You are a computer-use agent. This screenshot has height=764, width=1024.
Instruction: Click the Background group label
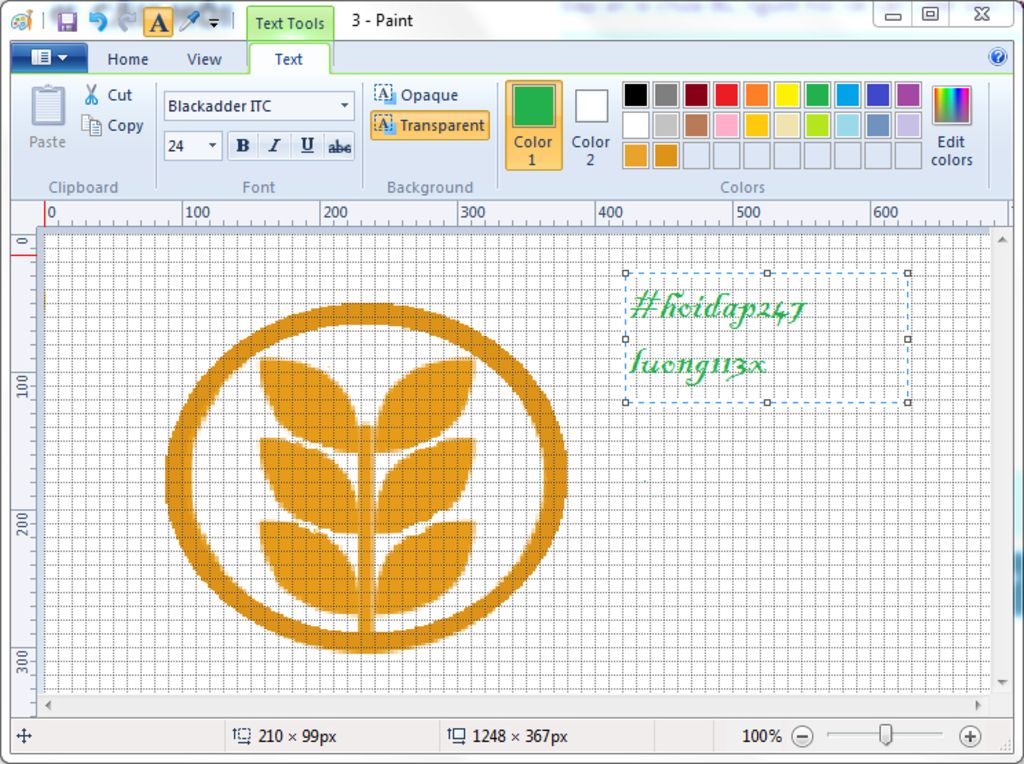[430, 187]
